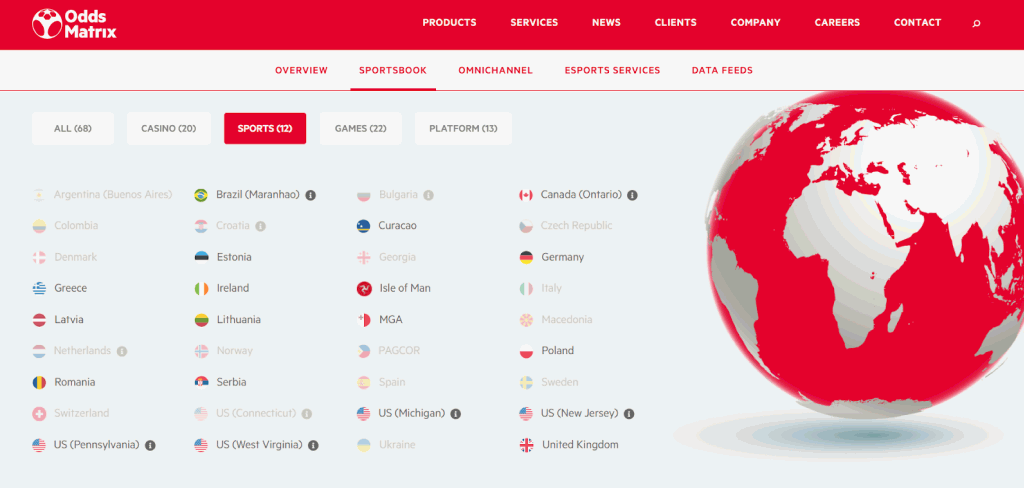Click the info icon next to US (New Jersey)
The width and height of the screenshot is (1024, 488).
629,414
